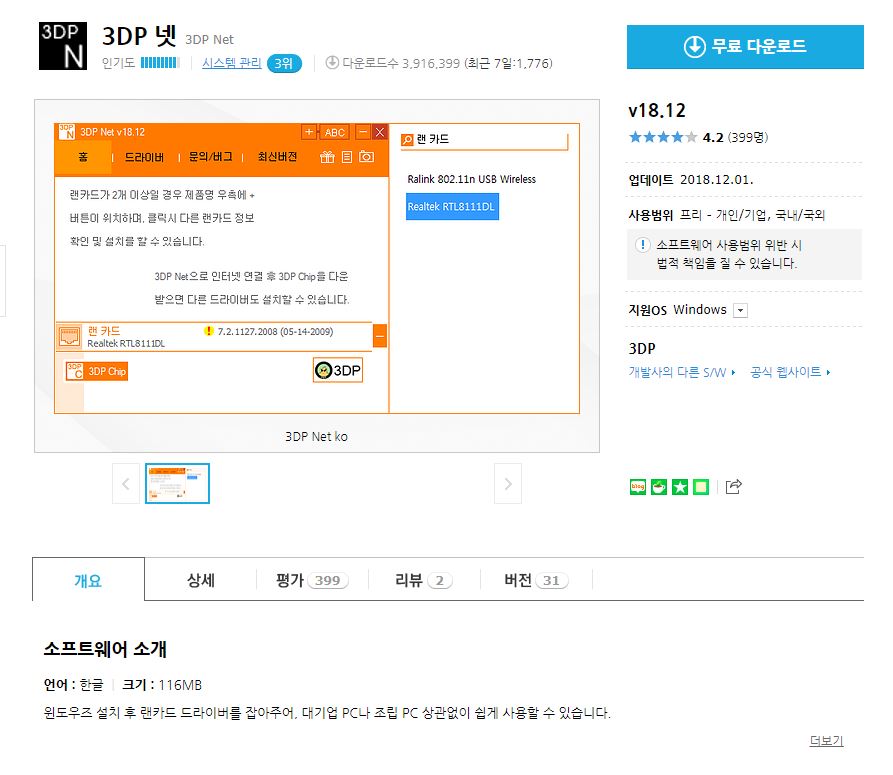Switch to the 상세 tab
This screenshot has width=893, height=775.
click(x=200, y=580)
